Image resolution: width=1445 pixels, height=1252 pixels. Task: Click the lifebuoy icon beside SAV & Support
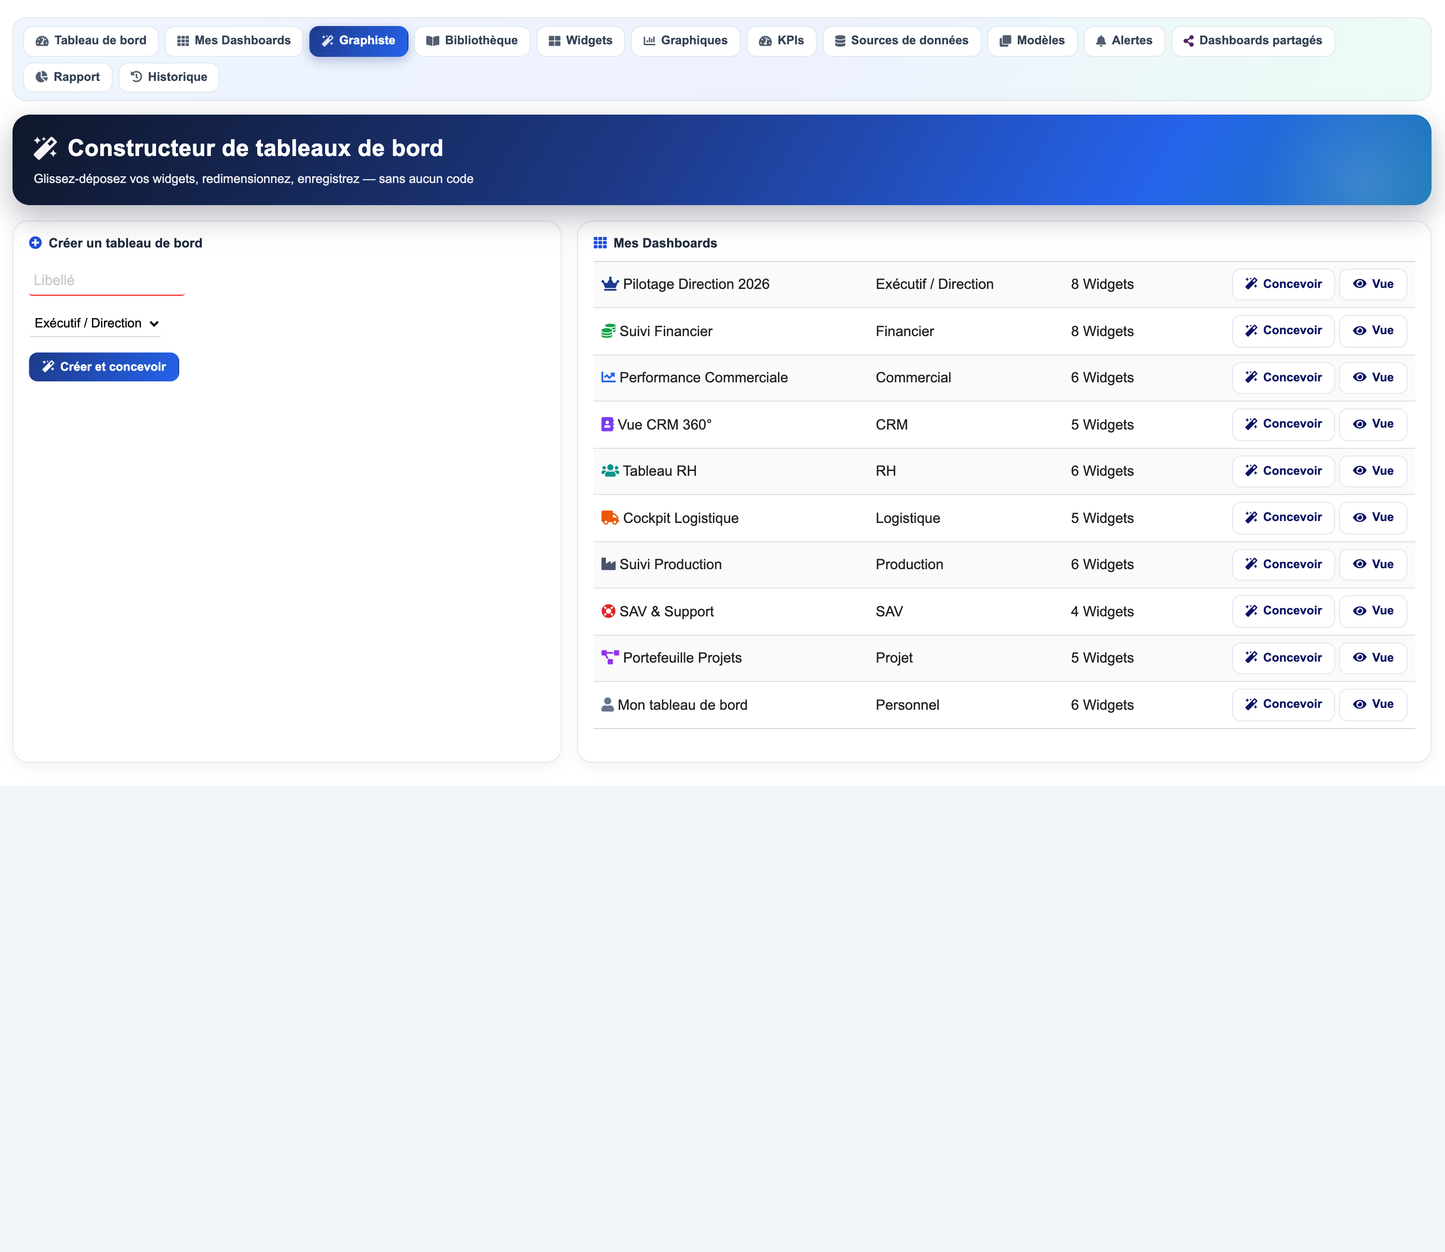point(608,611)
